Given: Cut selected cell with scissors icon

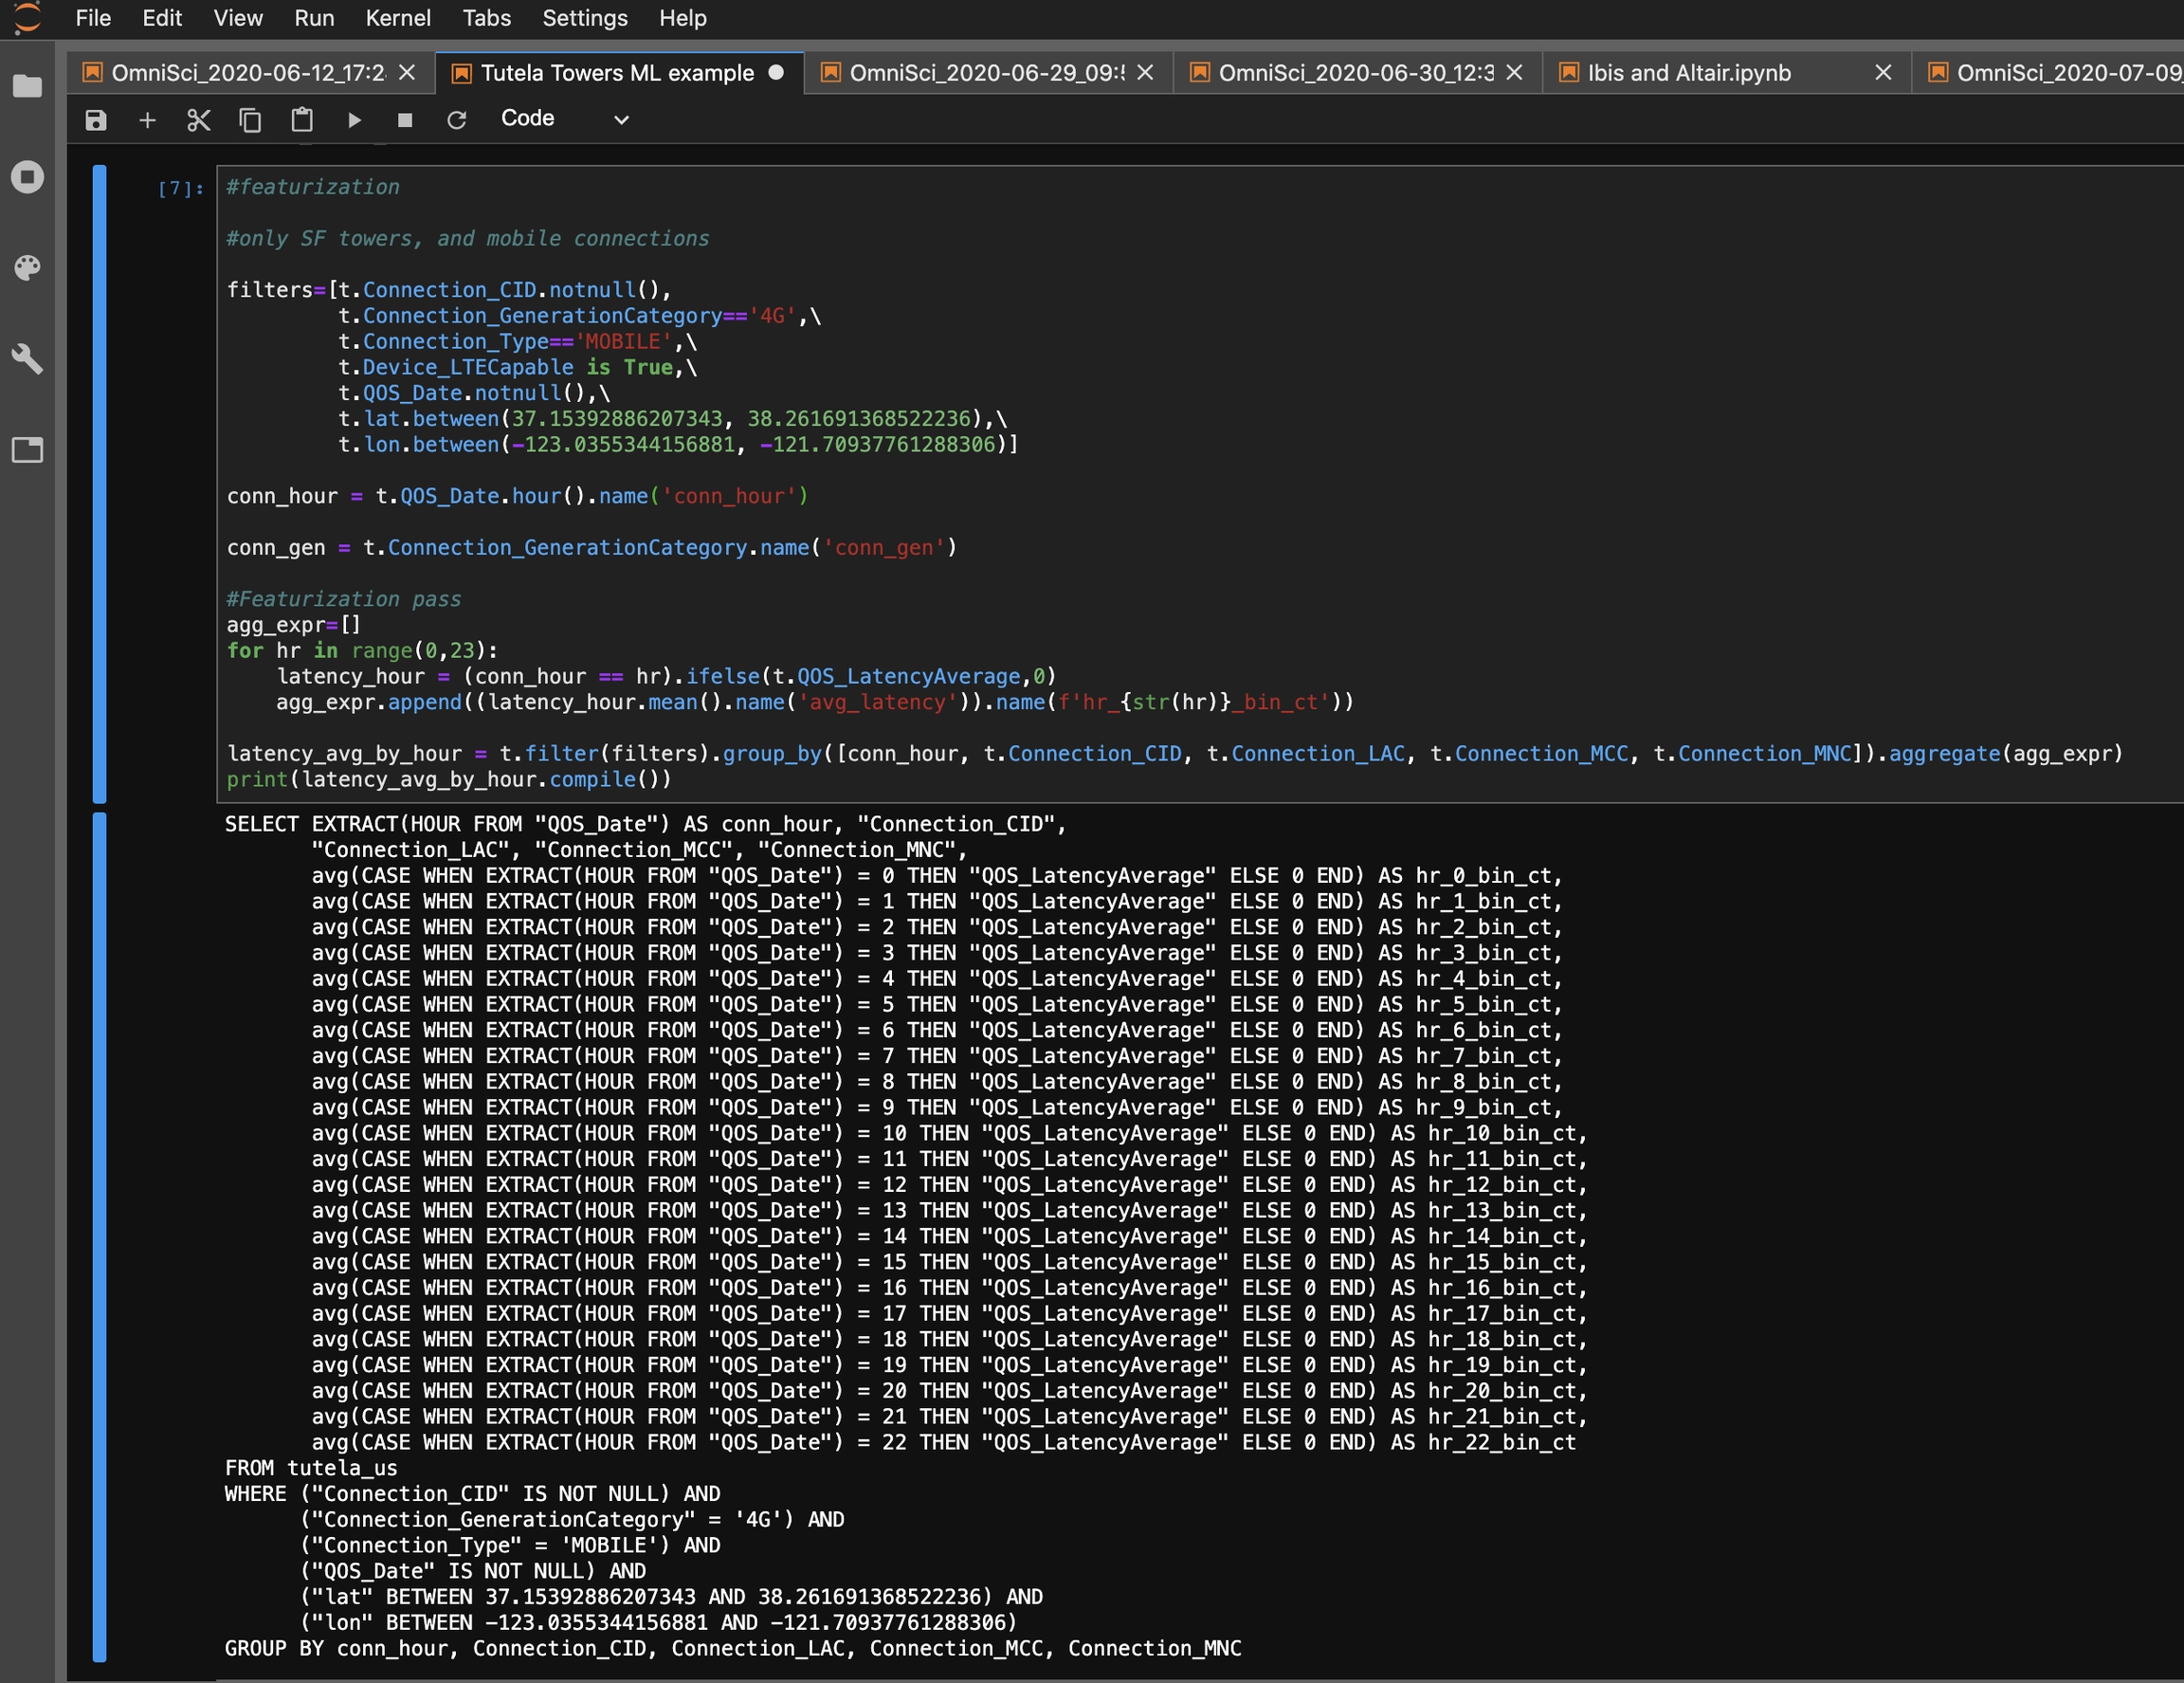Looking at the screenshot, I should click(198, 120).
